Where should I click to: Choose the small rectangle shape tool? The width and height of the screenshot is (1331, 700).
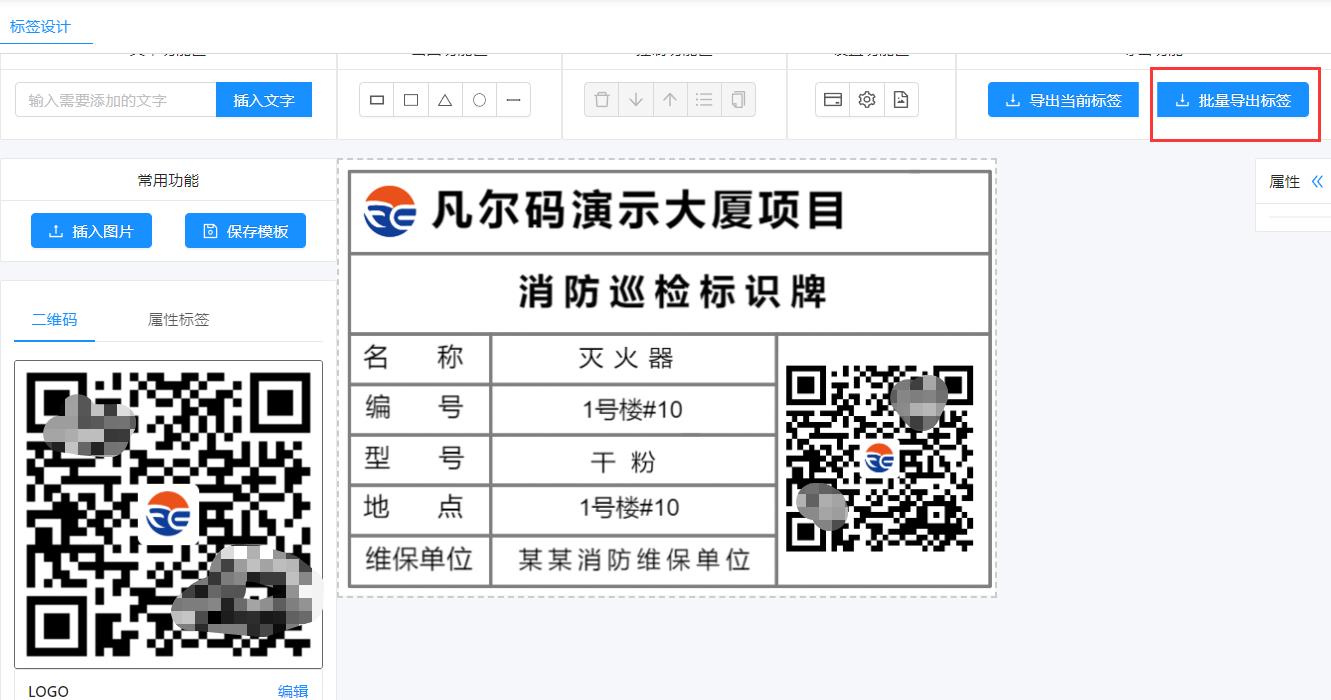(x=377, y=100)
